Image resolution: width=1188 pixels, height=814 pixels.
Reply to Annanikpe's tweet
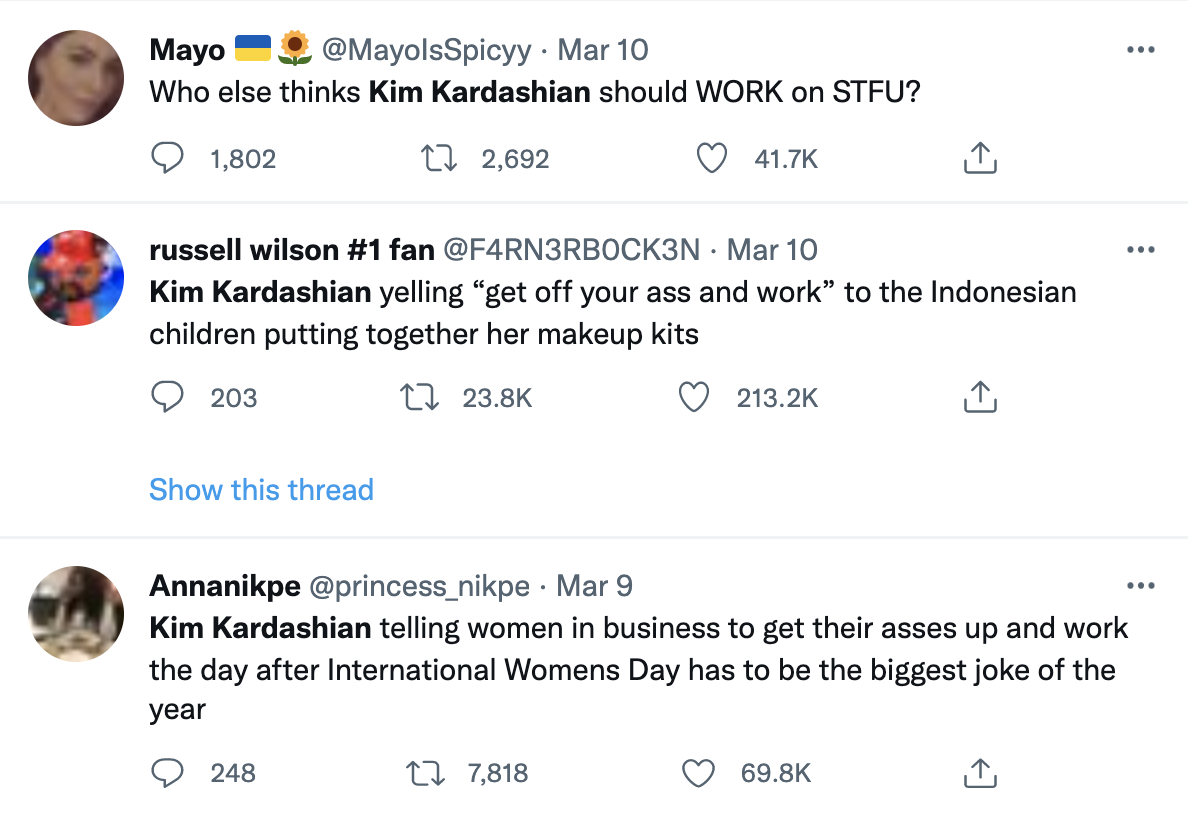[165, 772]
